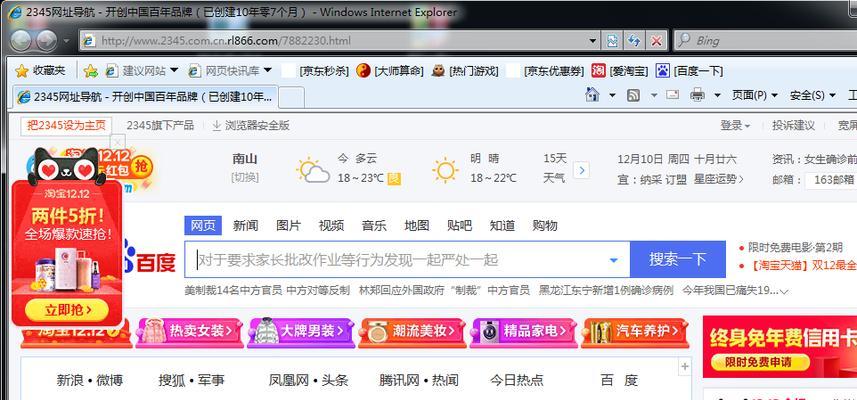Click the next arrow beside 15天天气
The image size is (857, 400).
coord(582,170)
